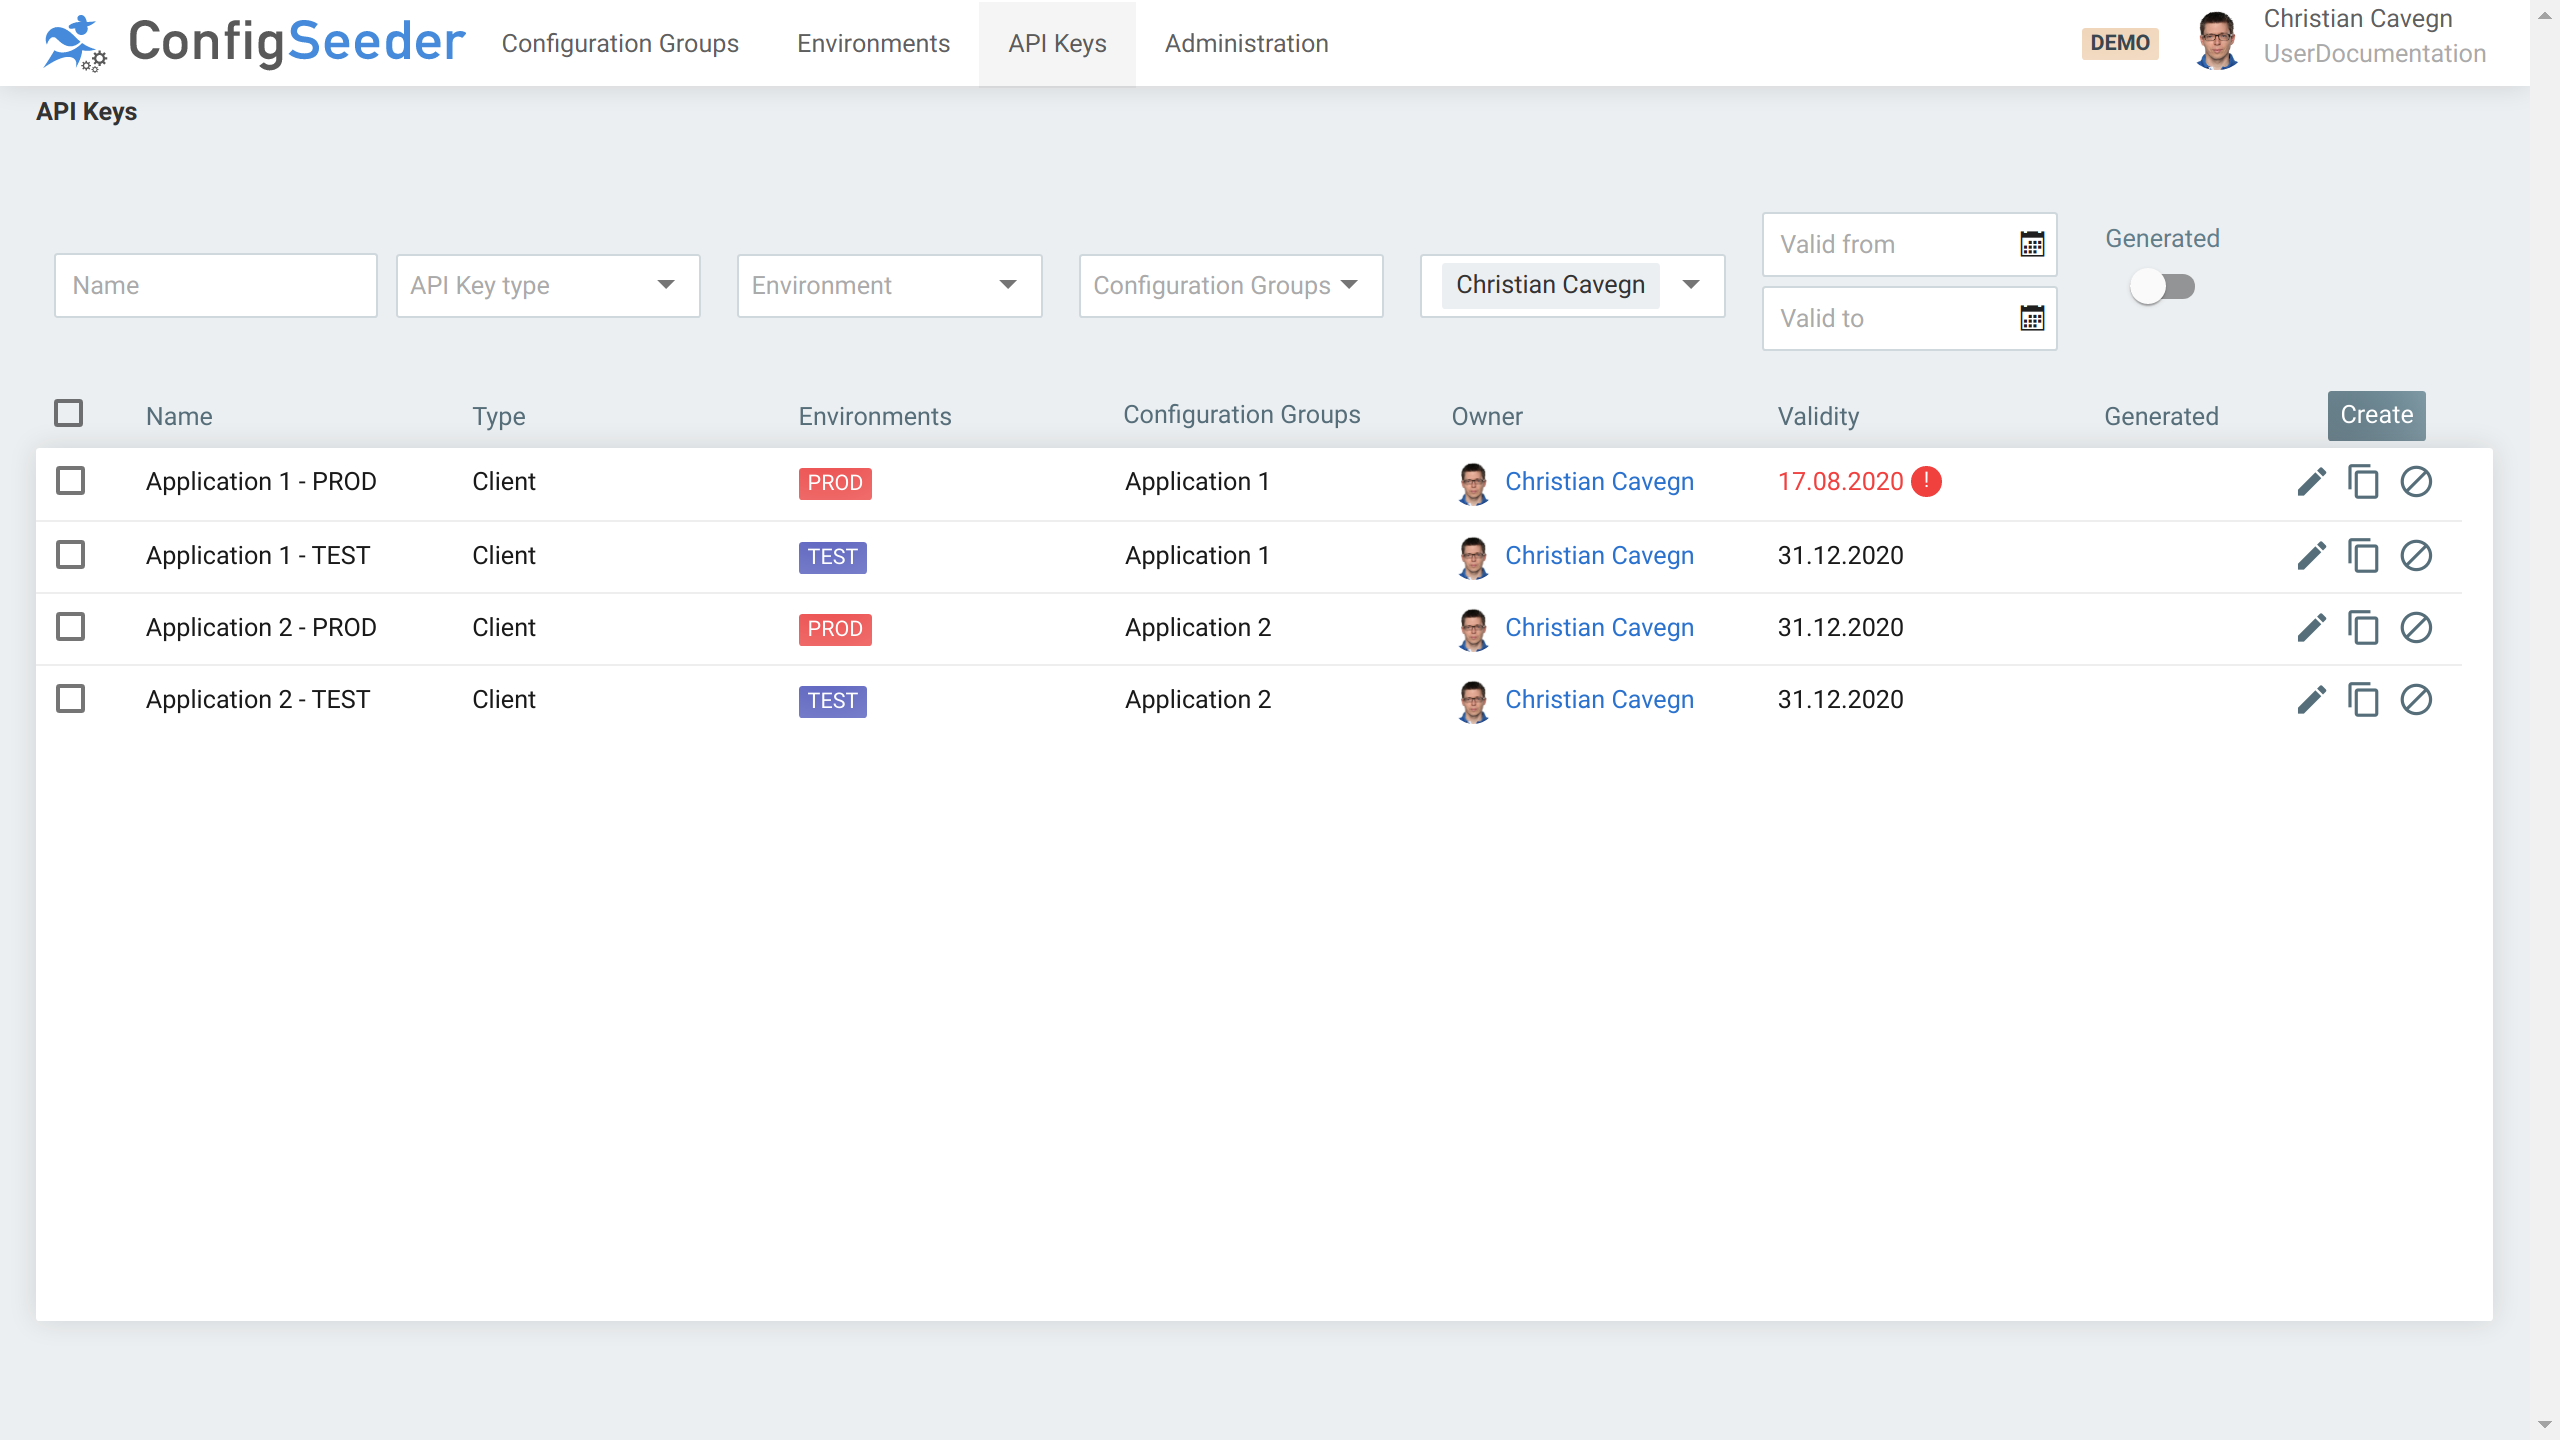Open the Environment filter dropdown
Image resolution: width=2560 pixels, height=1440 pixels.
(889, 286)
